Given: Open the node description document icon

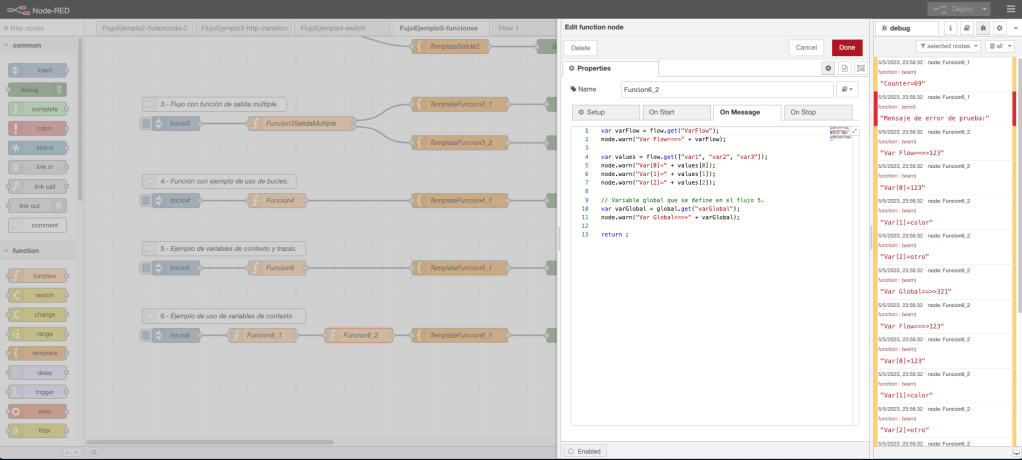Looking at the screenshot, I should click(x=844, y=68).
